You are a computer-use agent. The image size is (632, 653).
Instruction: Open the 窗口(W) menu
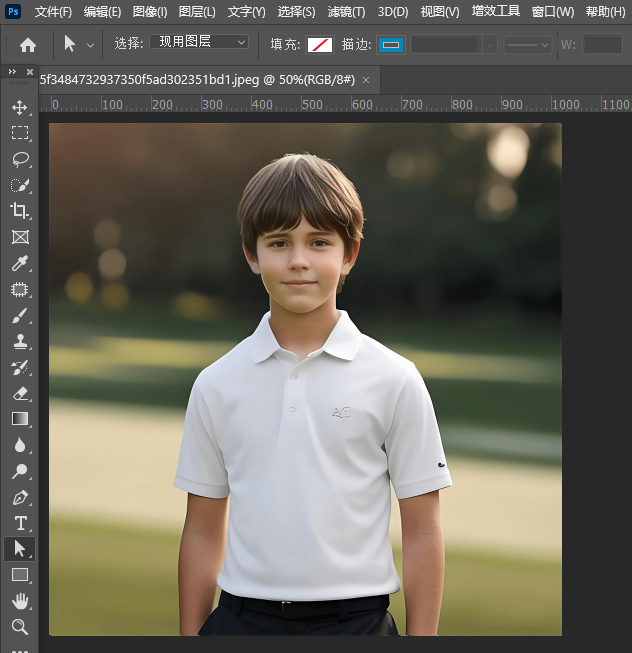point(552,12)
